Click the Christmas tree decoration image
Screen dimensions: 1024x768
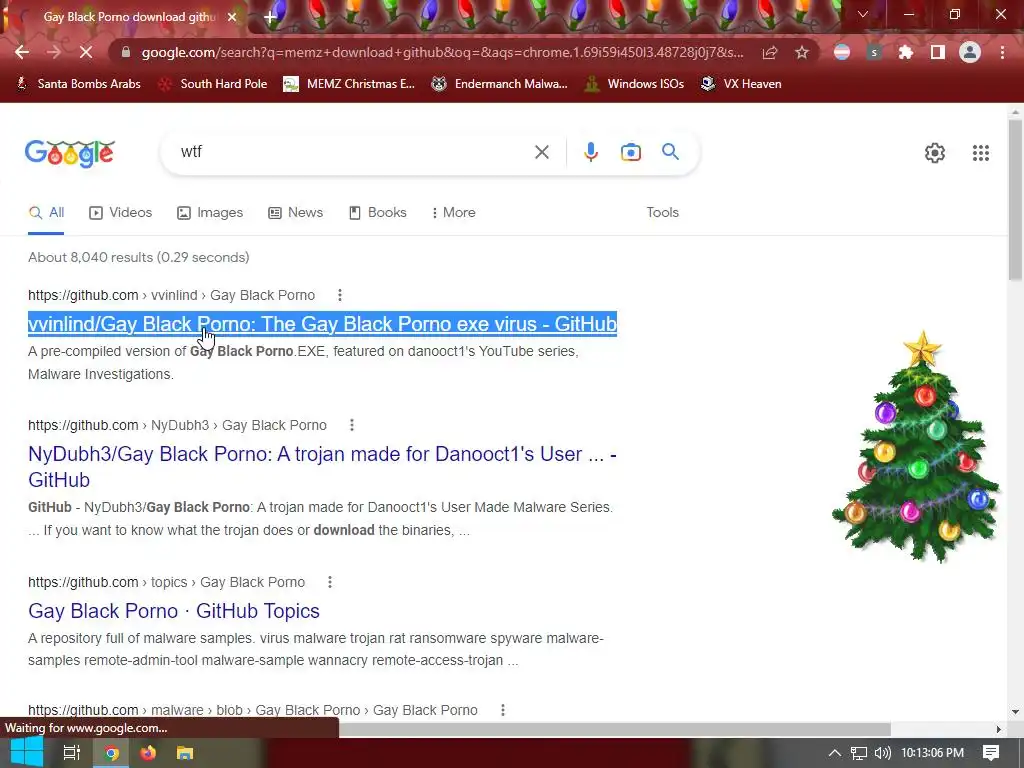click(917, 447)
